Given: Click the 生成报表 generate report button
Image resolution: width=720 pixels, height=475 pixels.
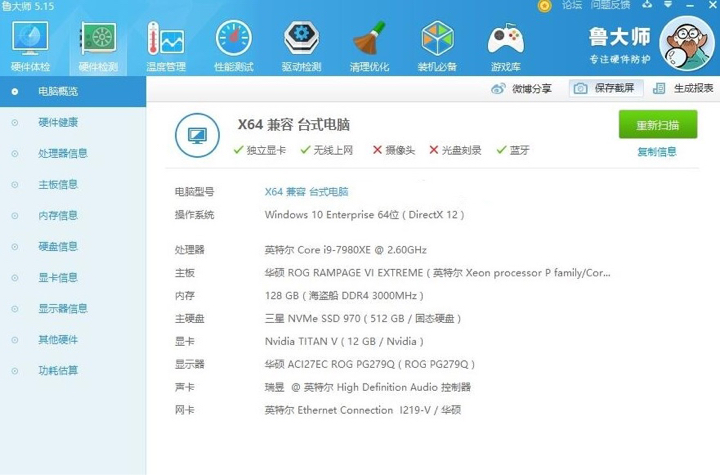Looking at the screenshot, I should point(683,88).
